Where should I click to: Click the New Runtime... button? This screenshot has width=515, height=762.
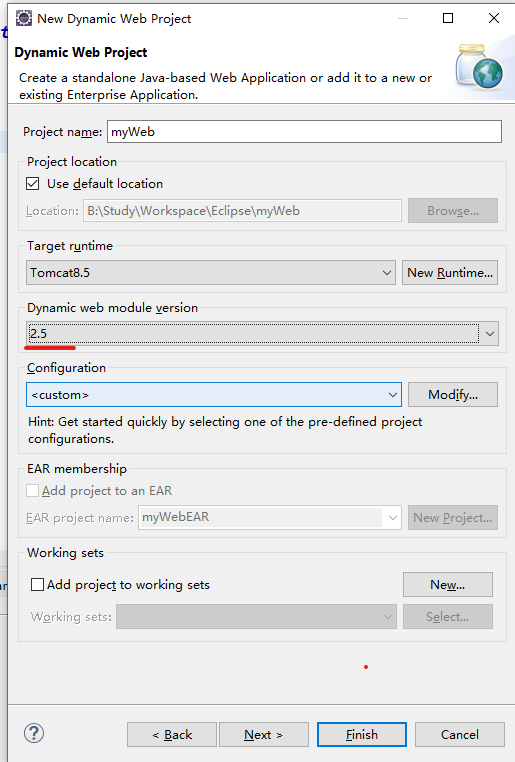tap(450, 273)
